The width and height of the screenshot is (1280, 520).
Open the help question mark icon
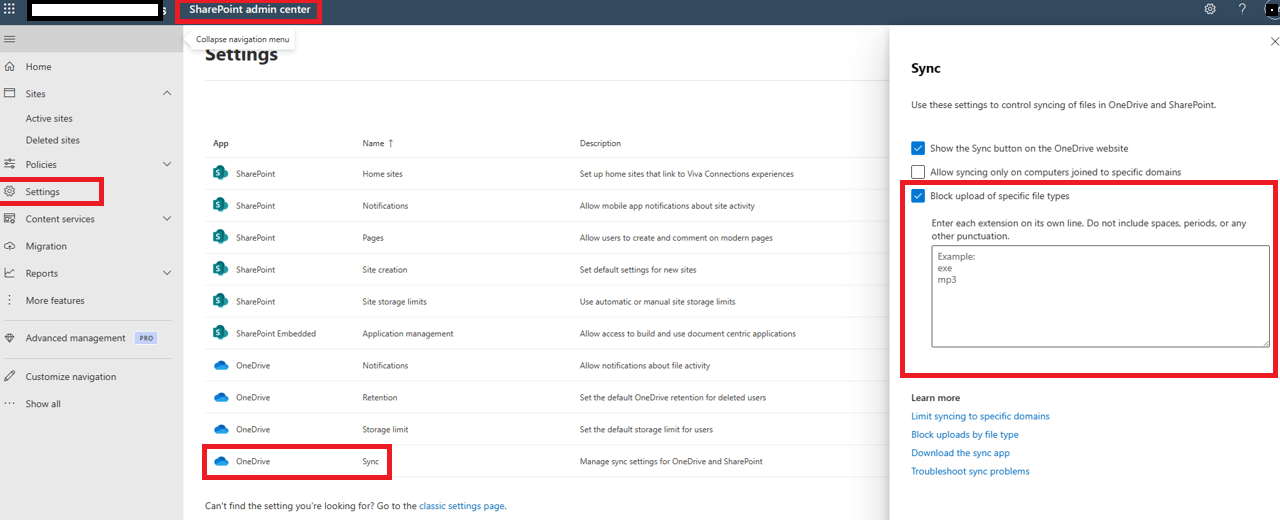tap(1242, 9)
